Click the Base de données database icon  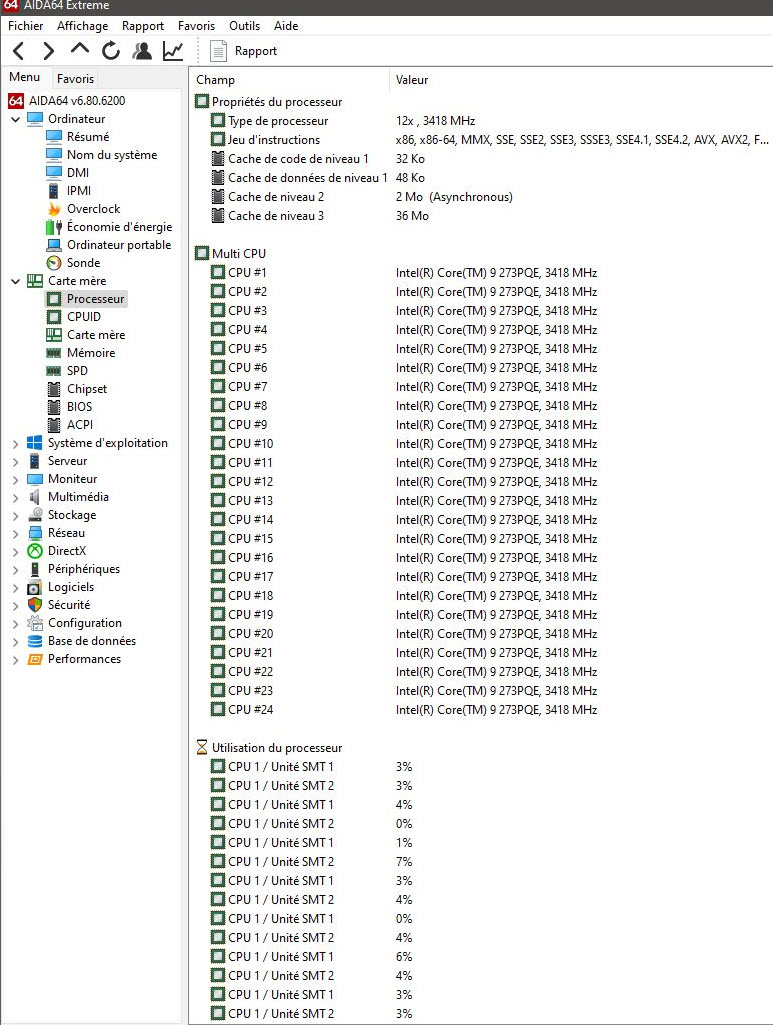pos(35,641)
